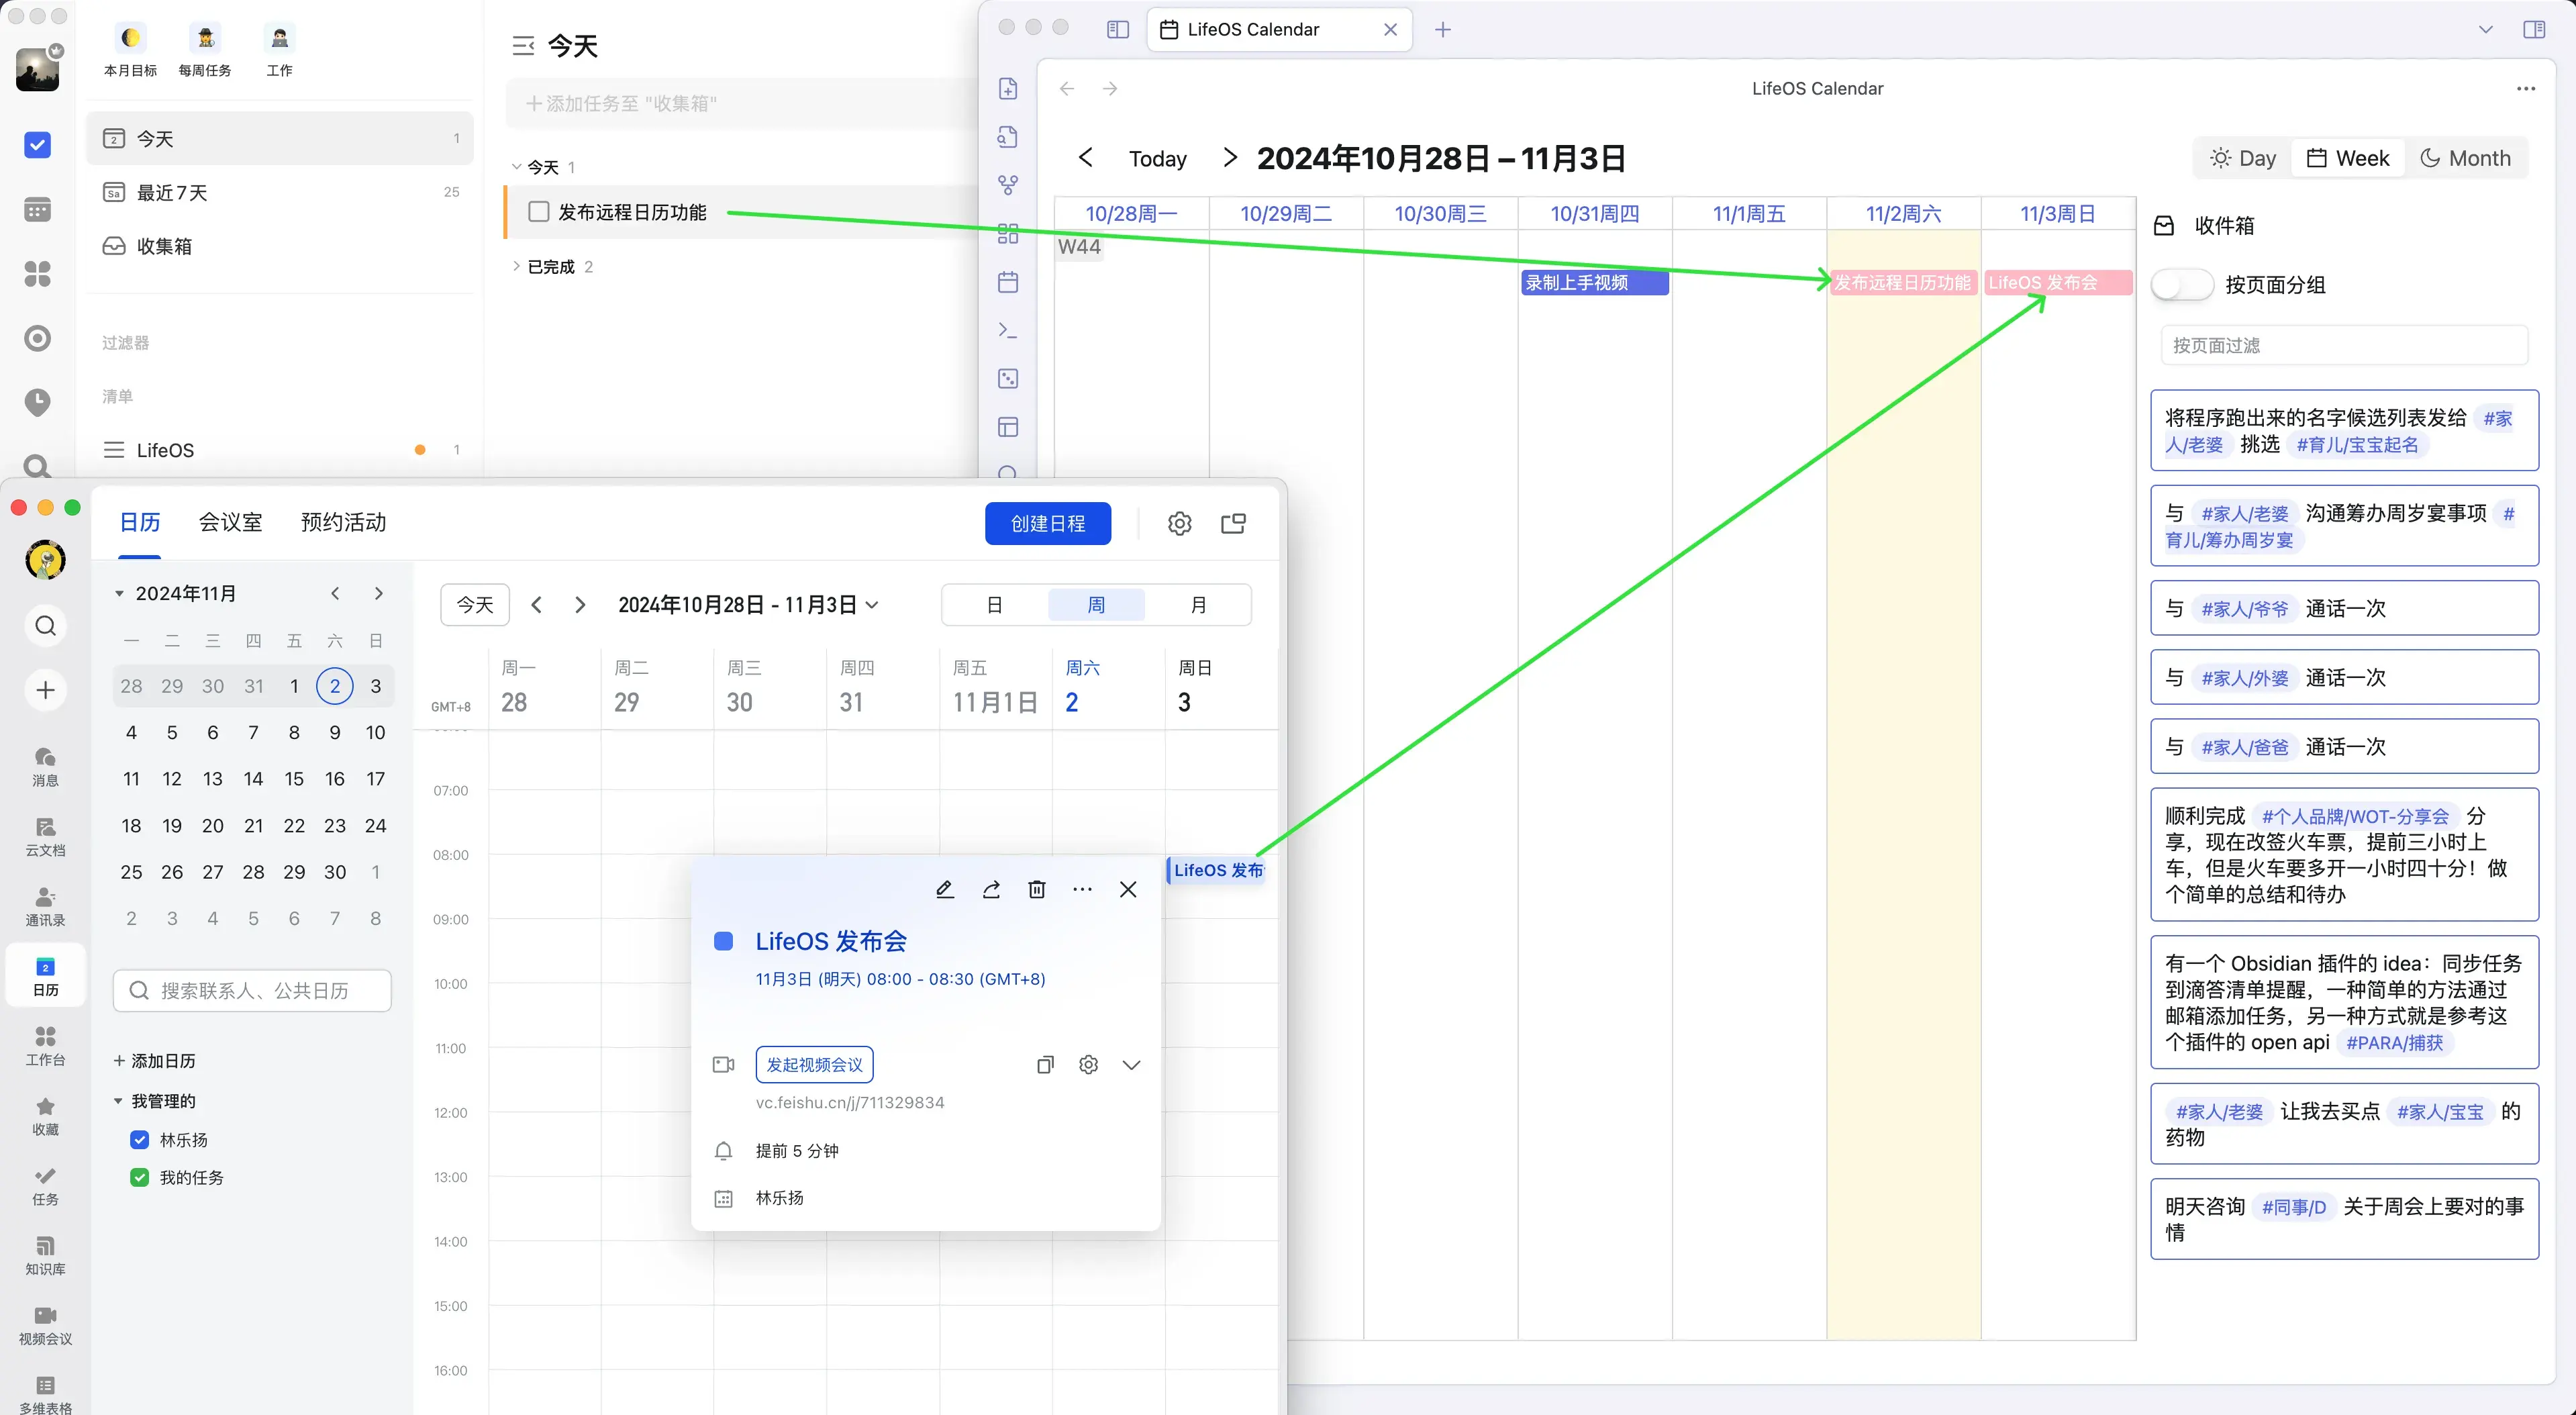Viewport: 2576px width, 1415px height.
Task: Open the terminal command icon in Obsidian ribbon
Action: pyautogui.click(x=1008, y=330)
